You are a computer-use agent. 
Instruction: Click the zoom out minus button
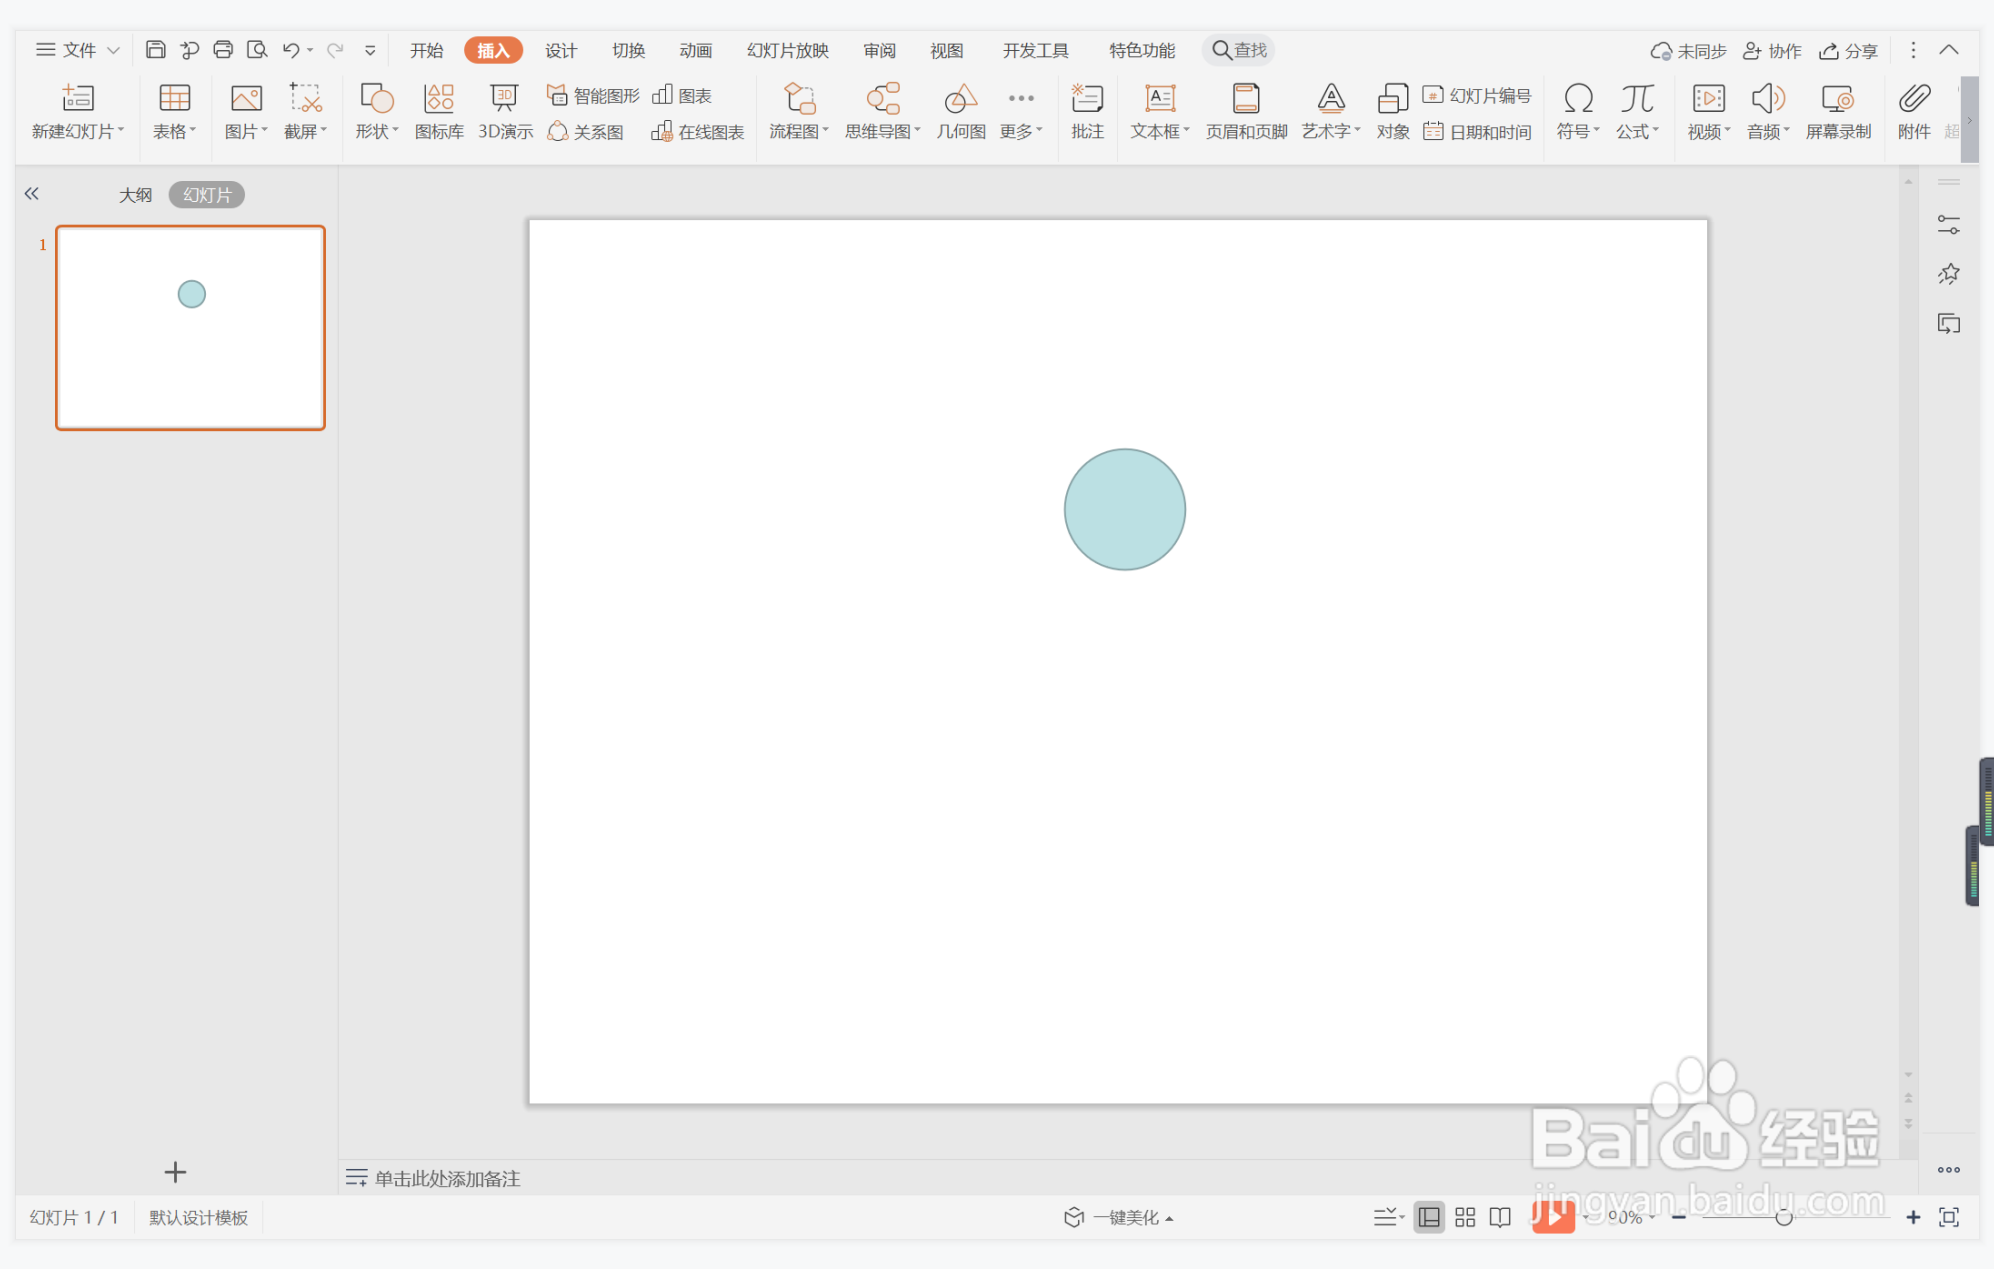(x=1679, y=1217)
